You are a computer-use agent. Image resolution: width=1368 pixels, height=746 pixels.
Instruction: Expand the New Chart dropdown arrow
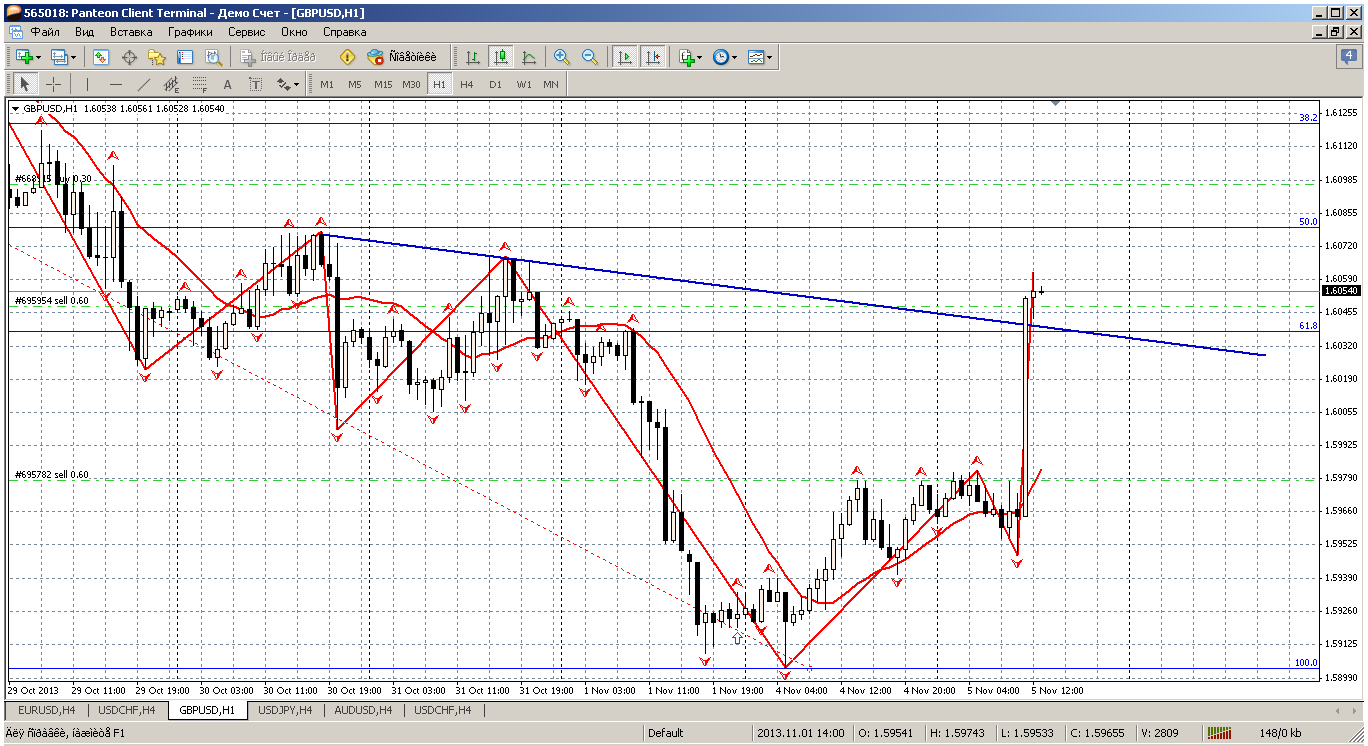(38, 58)
